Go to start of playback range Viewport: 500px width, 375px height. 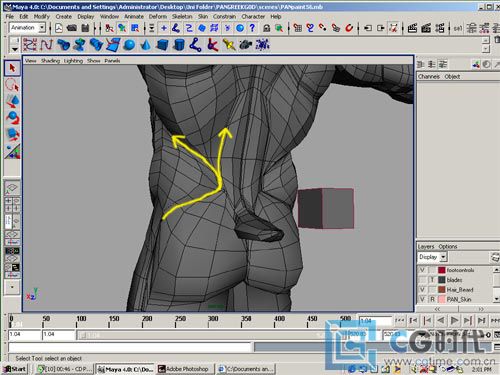(400, 321)
